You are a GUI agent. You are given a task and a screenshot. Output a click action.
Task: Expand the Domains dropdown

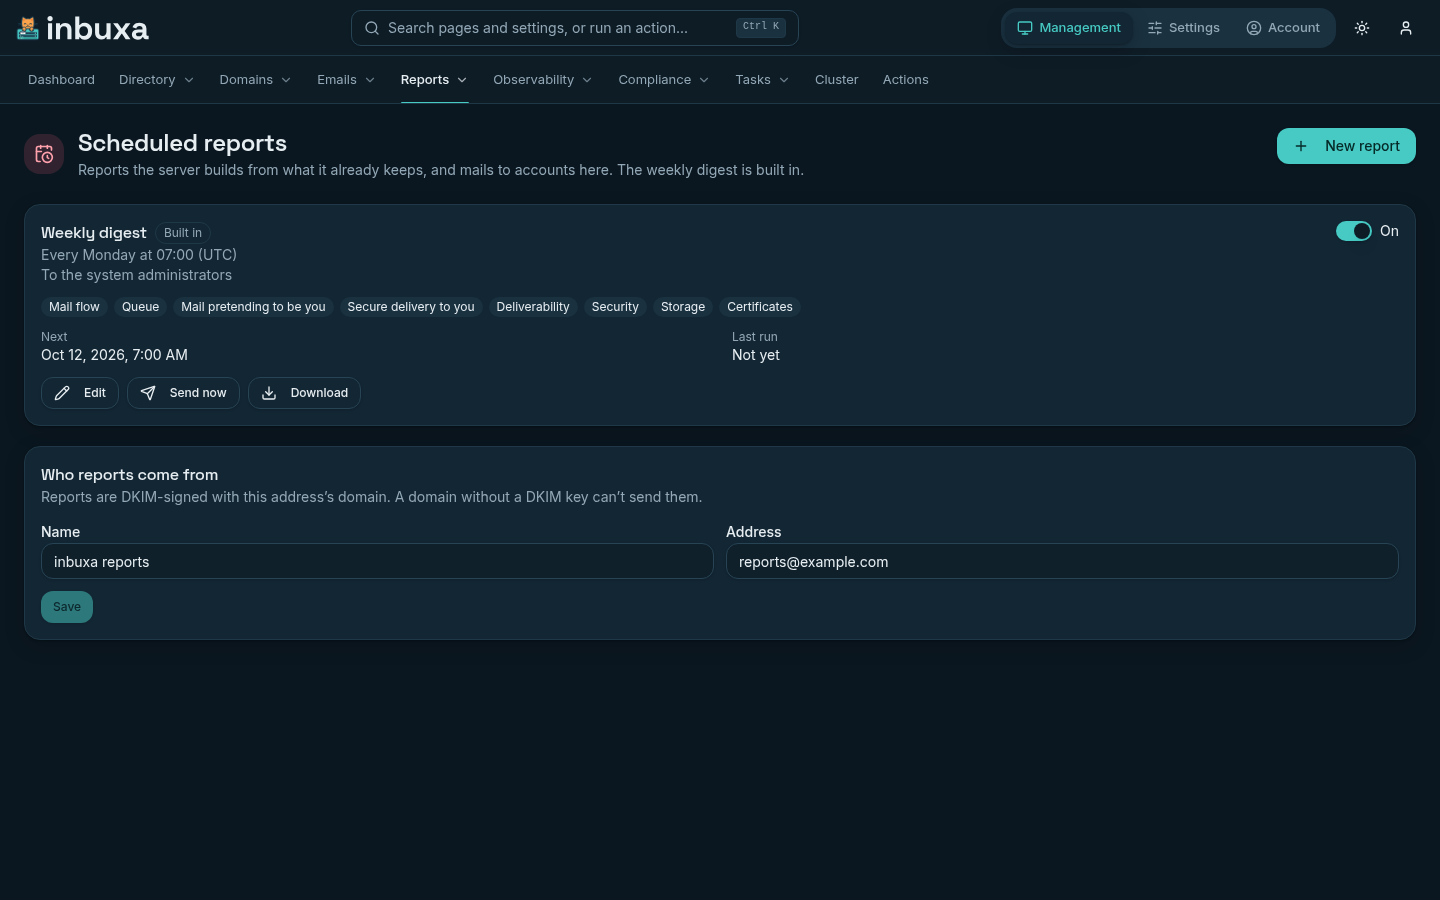click(256, 80)
